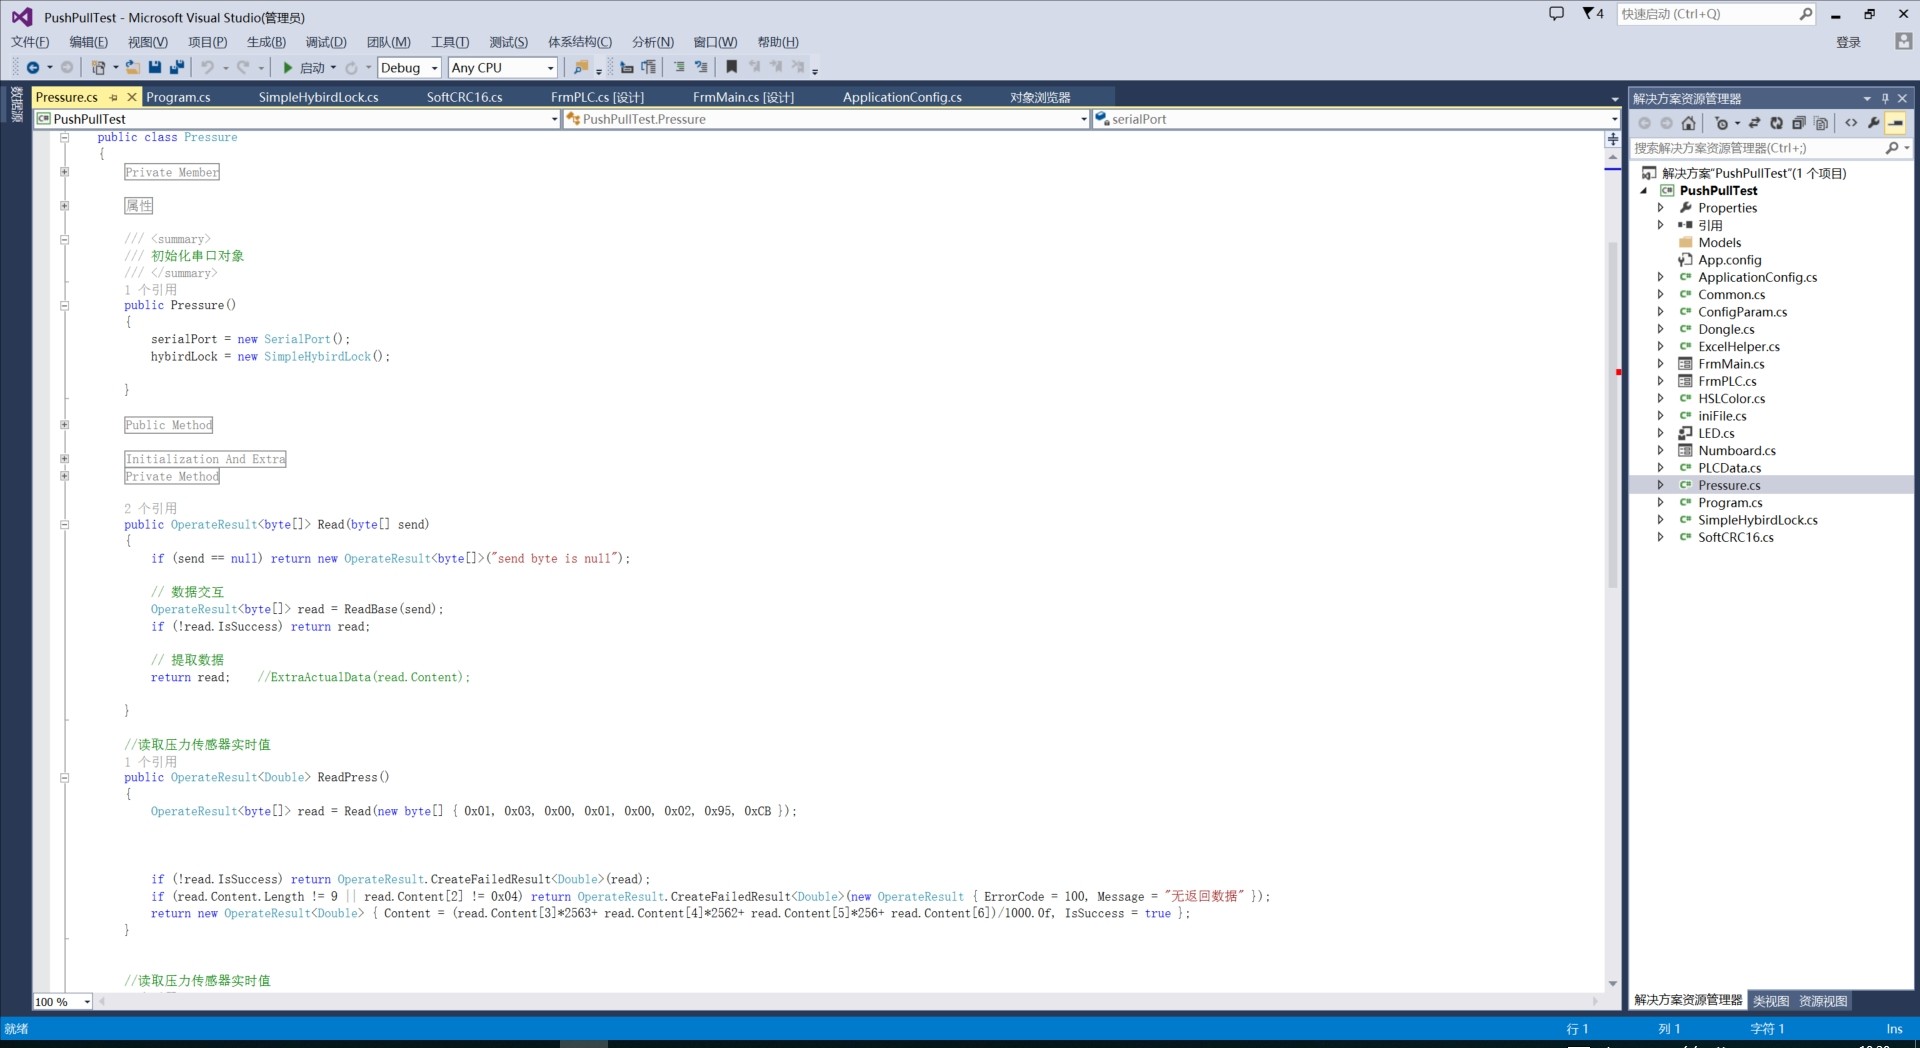Click the Save All toolbar icon

pyautogui.click(x=177, y=67)
